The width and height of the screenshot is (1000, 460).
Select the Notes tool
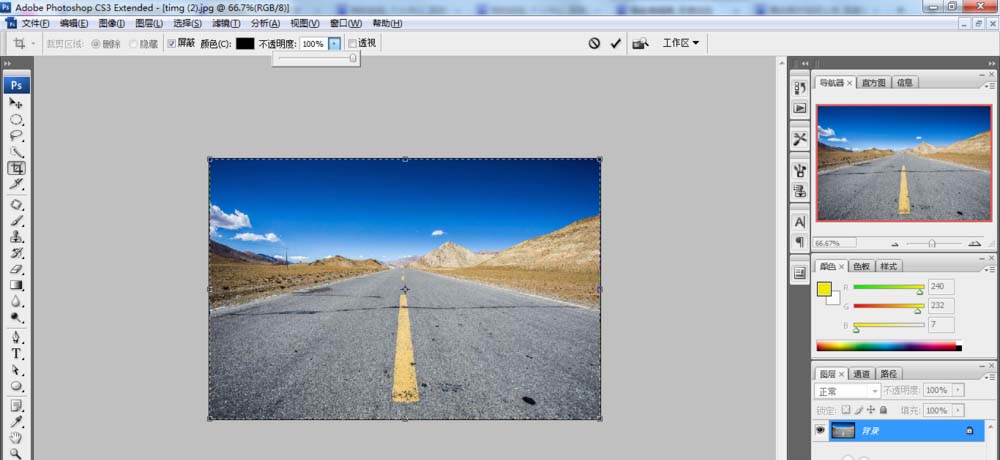tap(17, 406)
